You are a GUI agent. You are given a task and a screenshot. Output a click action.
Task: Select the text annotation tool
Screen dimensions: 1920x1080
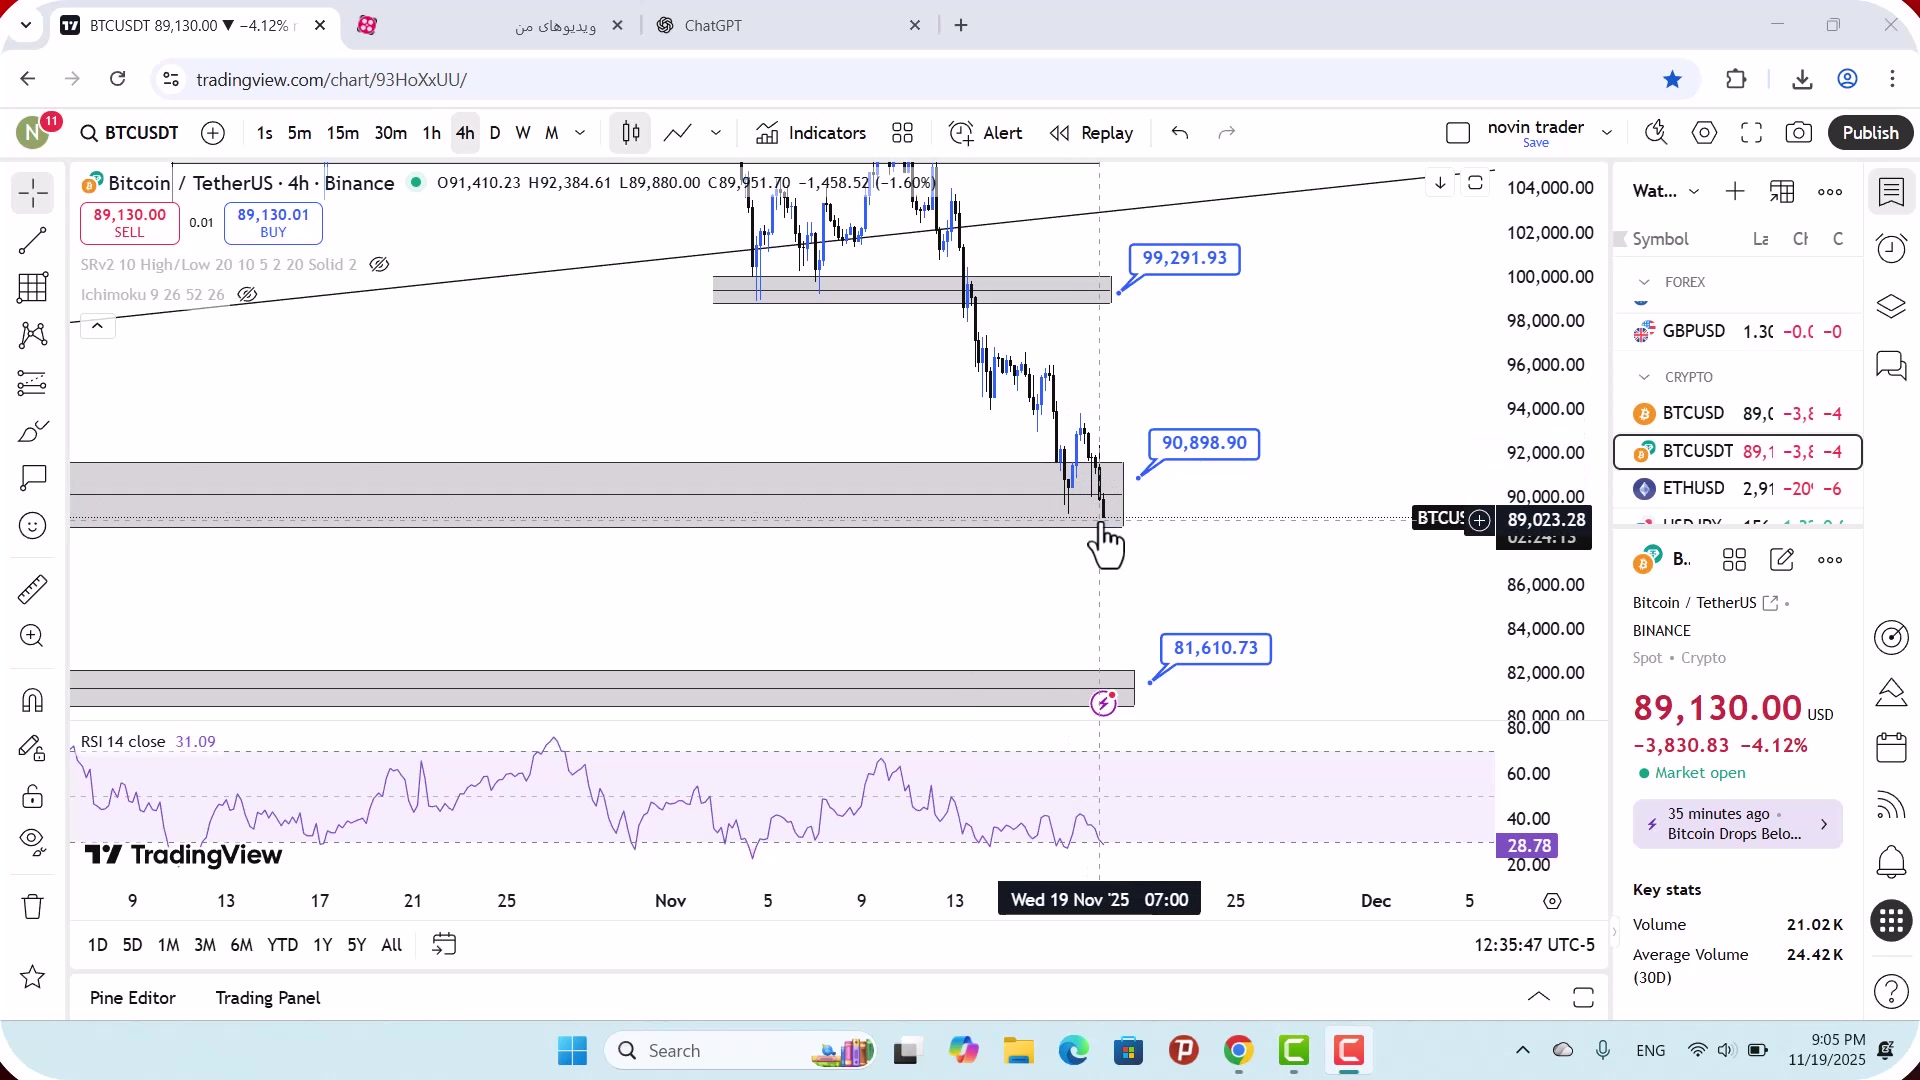point(33,478)
